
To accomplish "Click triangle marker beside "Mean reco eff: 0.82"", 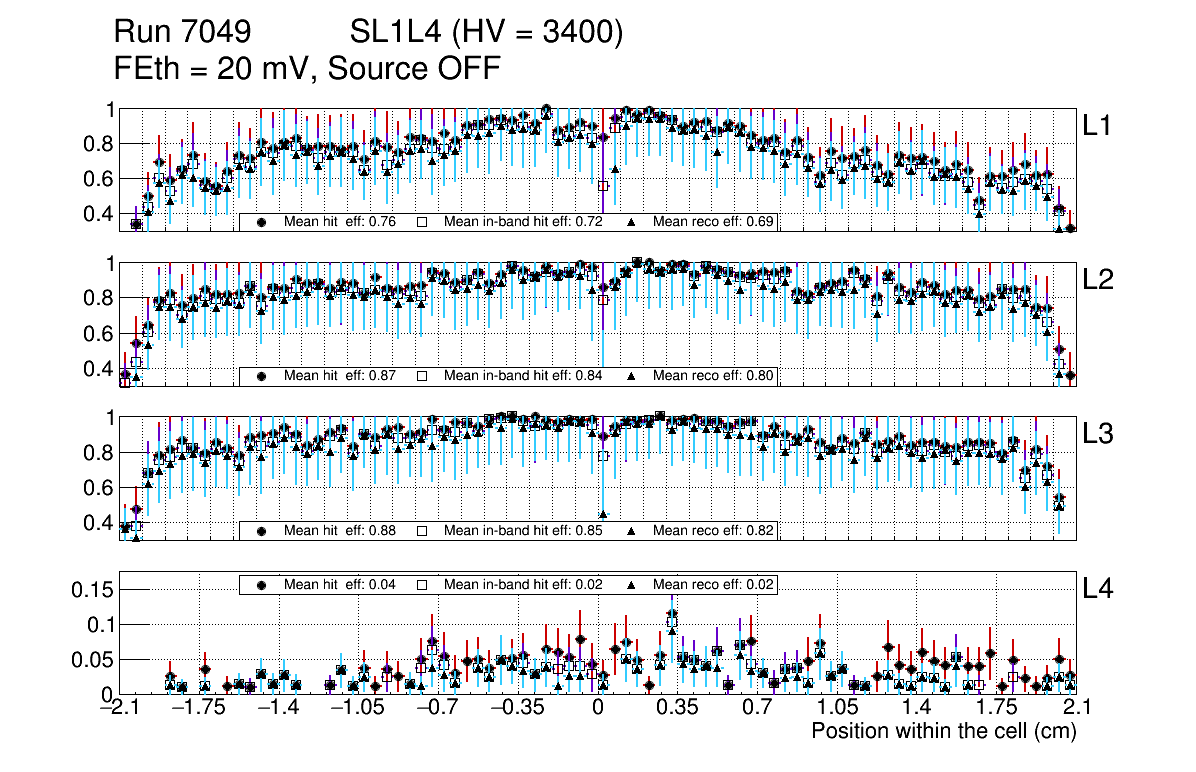I will coord(633,530).
